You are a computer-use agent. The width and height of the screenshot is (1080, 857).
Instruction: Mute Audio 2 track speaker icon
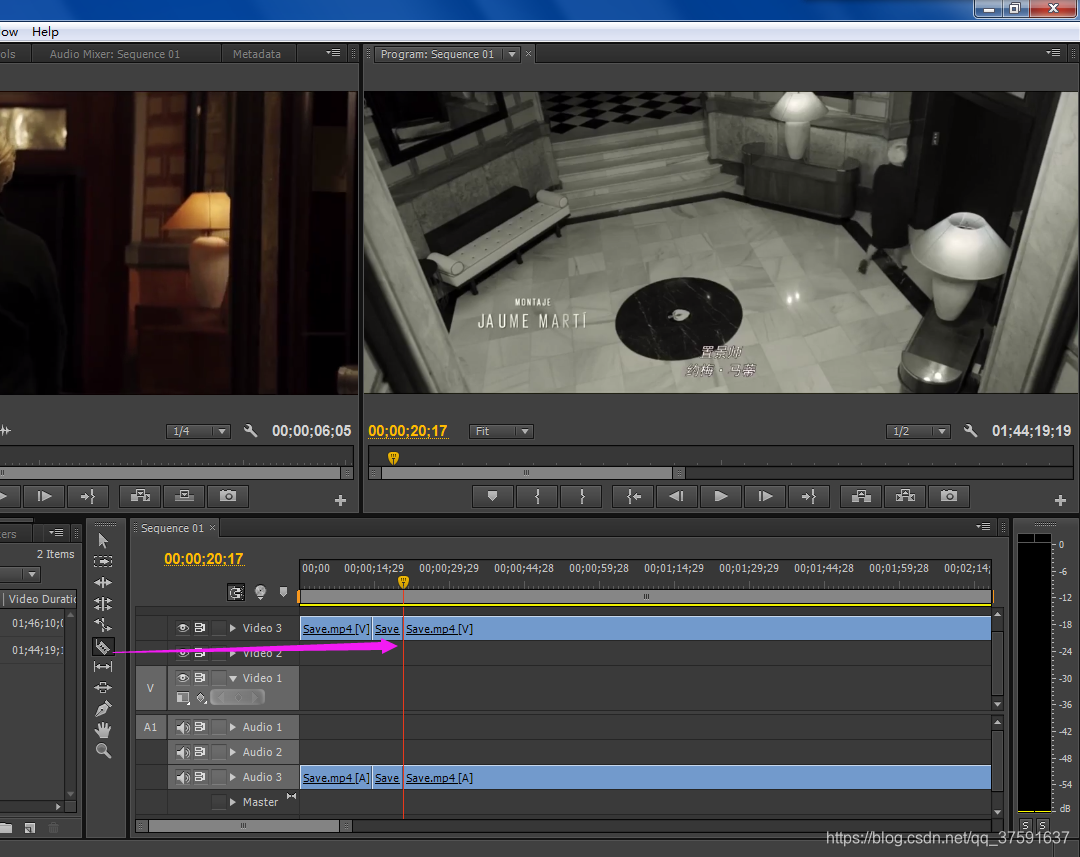point(183,752)
